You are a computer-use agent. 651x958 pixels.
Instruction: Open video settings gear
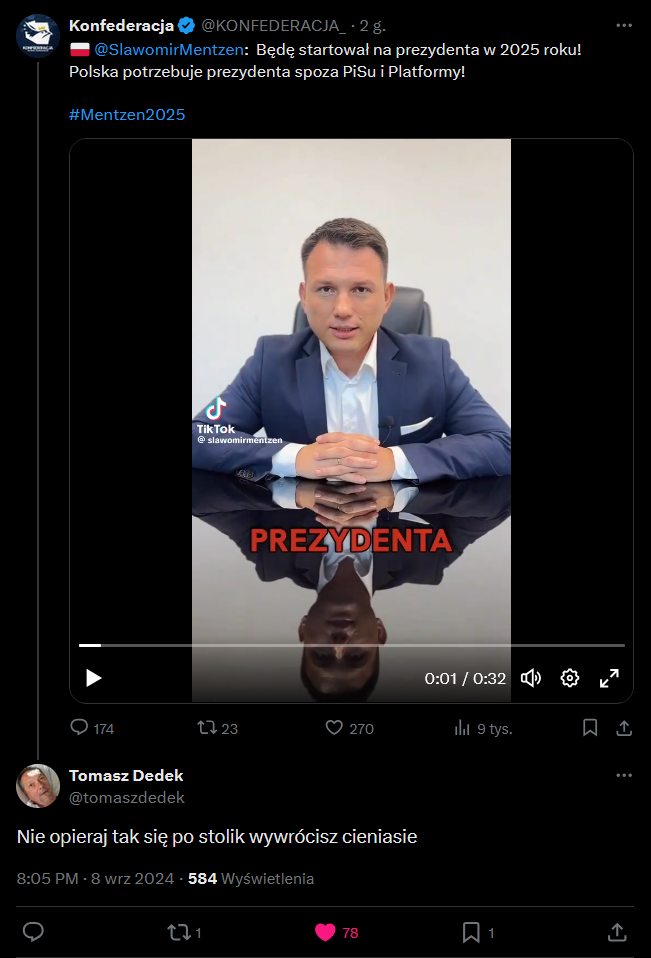pyautogui.click(x=570, y=678)
